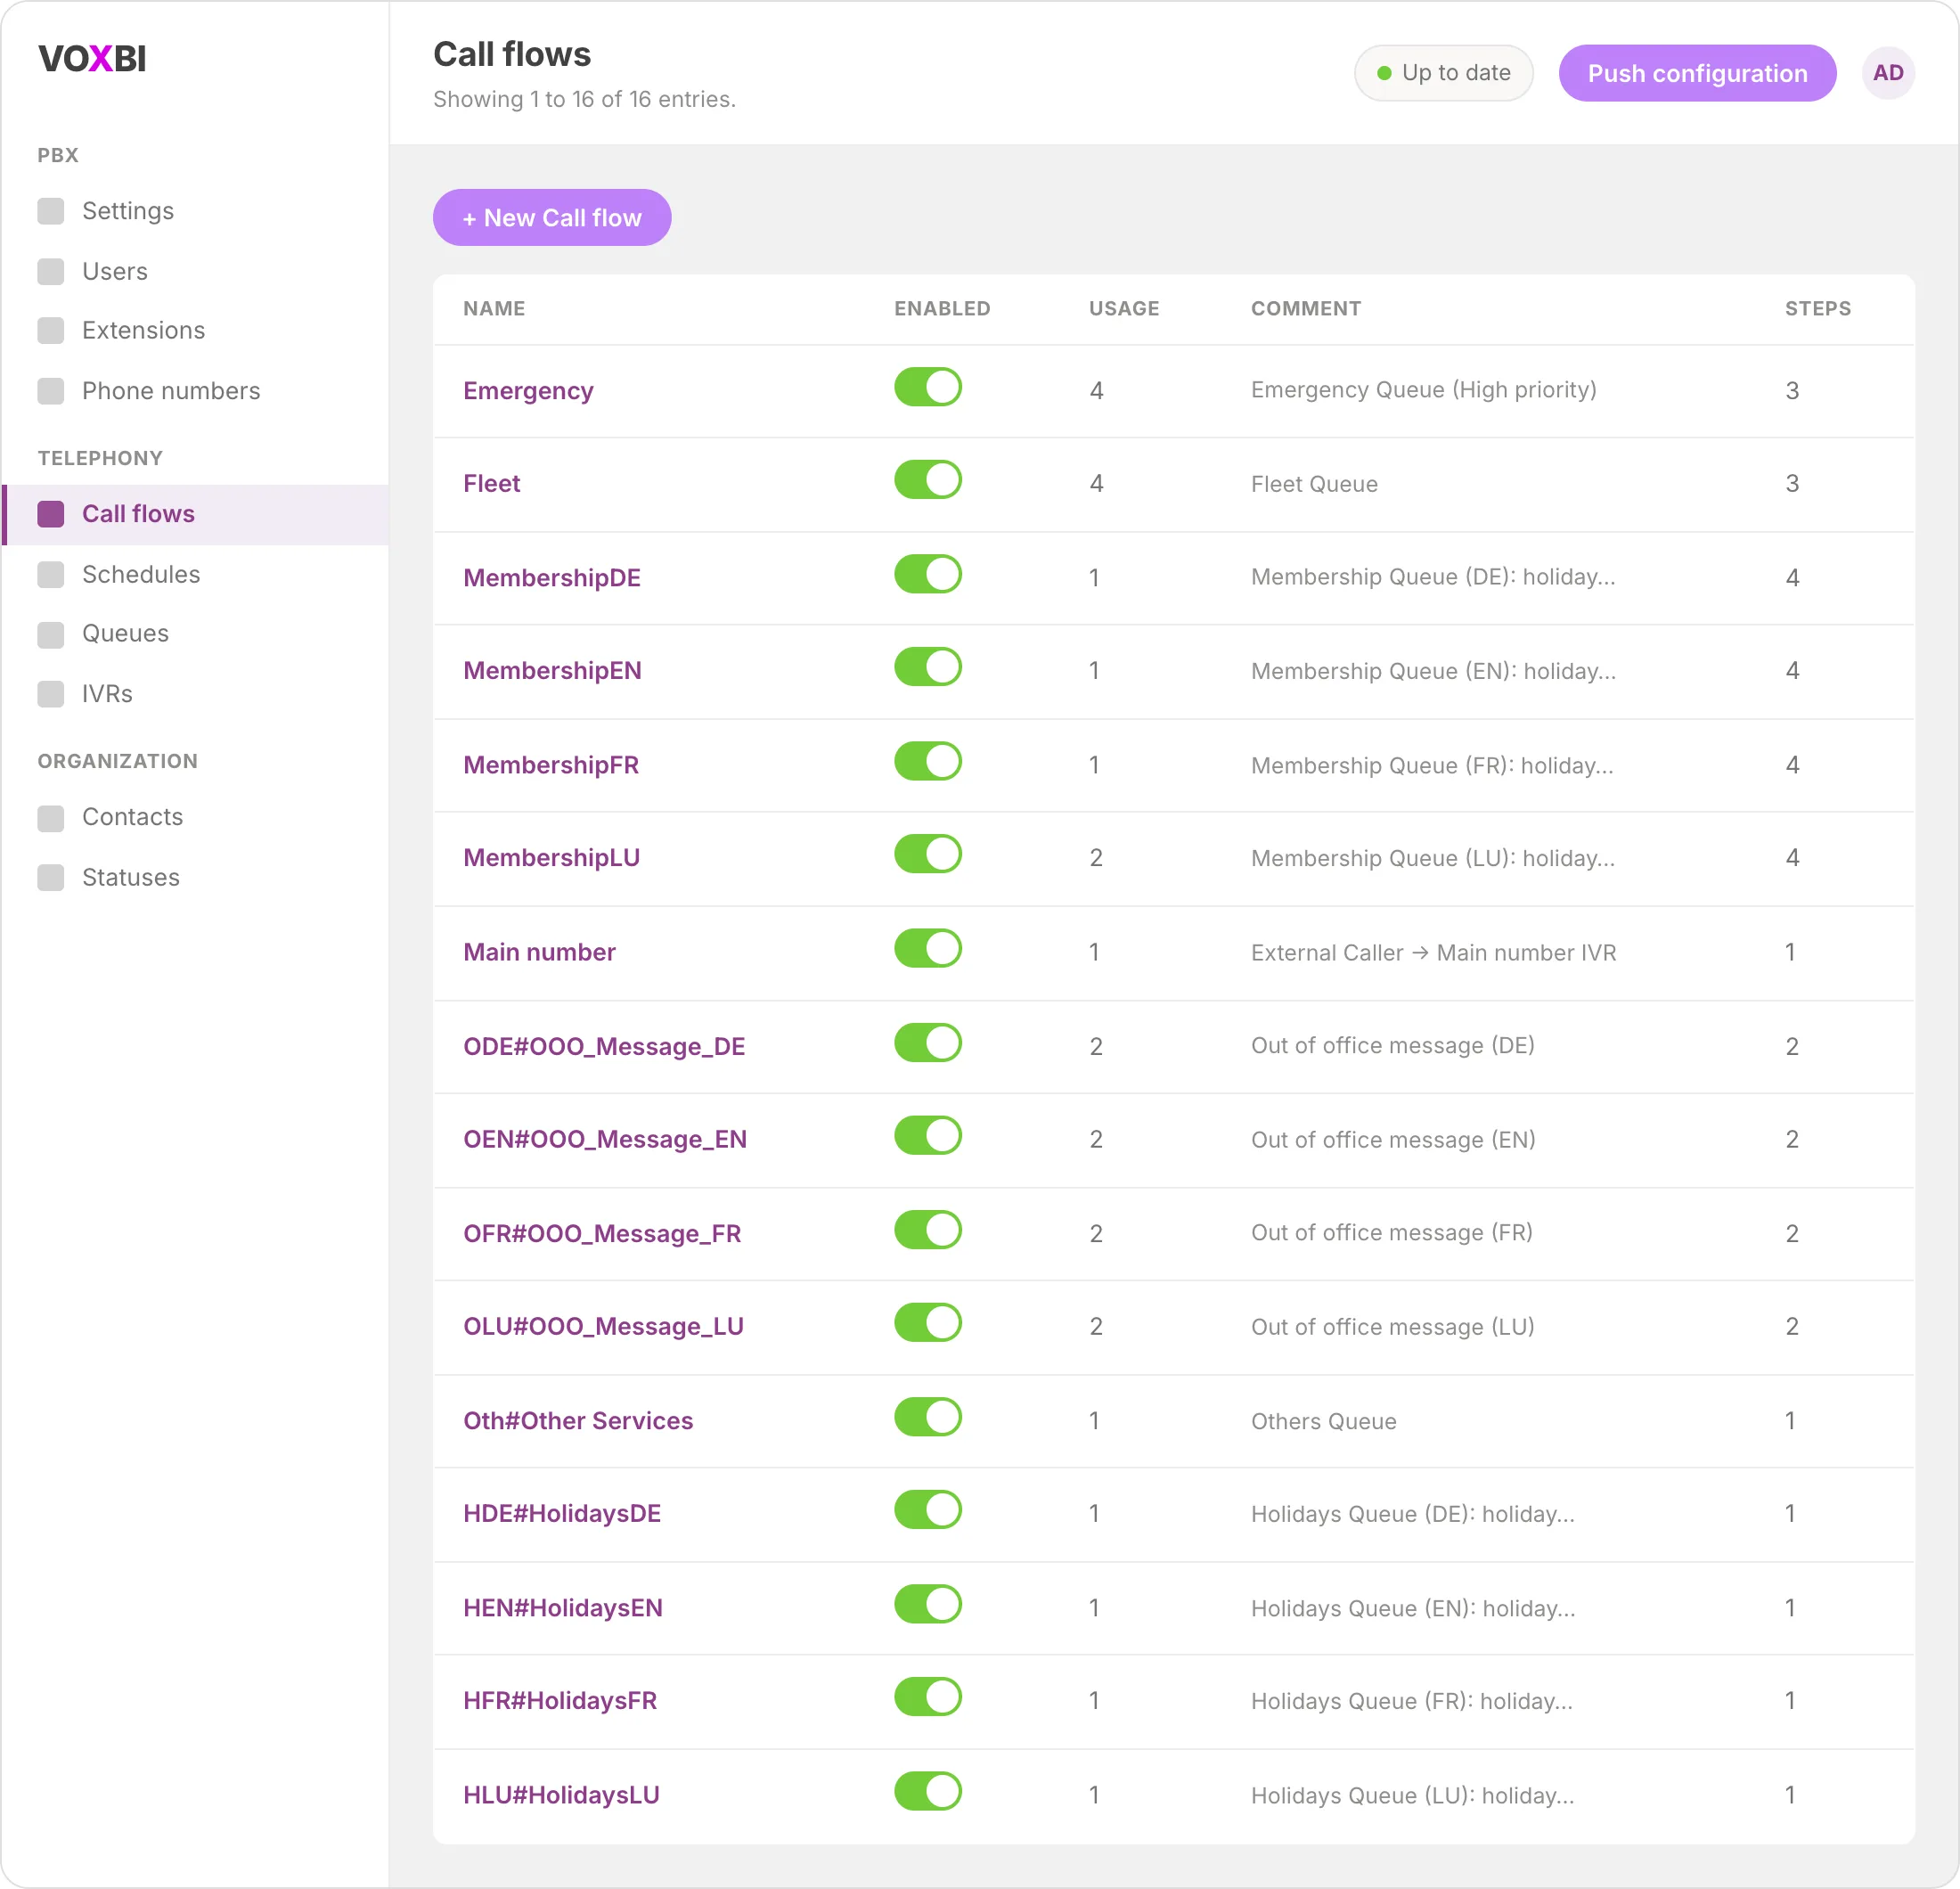Click Push configuration button
This screenshot has width=1960, height=1889.
1697,73
